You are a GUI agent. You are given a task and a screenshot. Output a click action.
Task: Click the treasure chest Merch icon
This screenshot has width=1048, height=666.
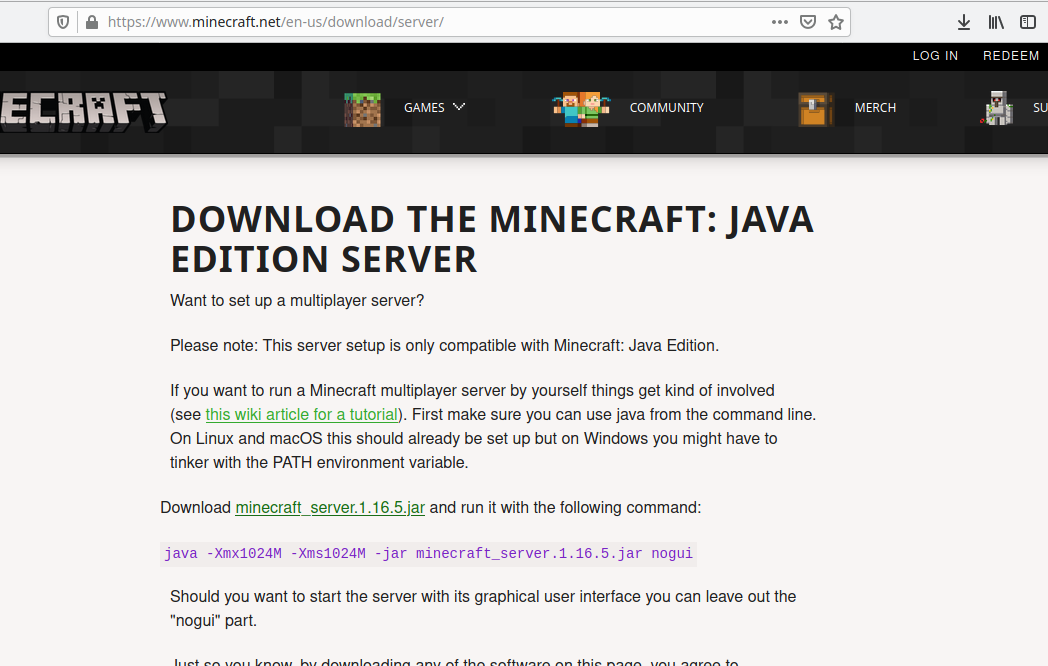816,109
